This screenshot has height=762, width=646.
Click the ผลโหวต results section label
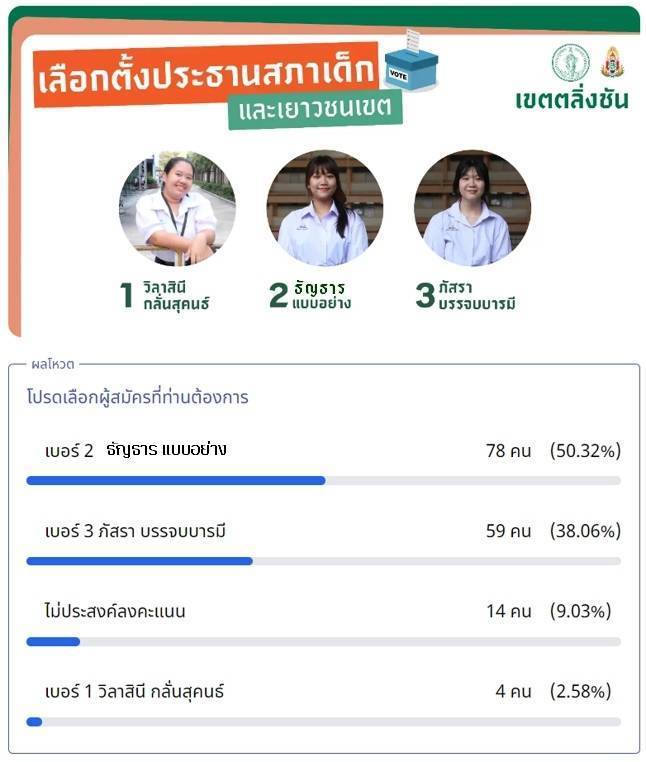(52, 364)
